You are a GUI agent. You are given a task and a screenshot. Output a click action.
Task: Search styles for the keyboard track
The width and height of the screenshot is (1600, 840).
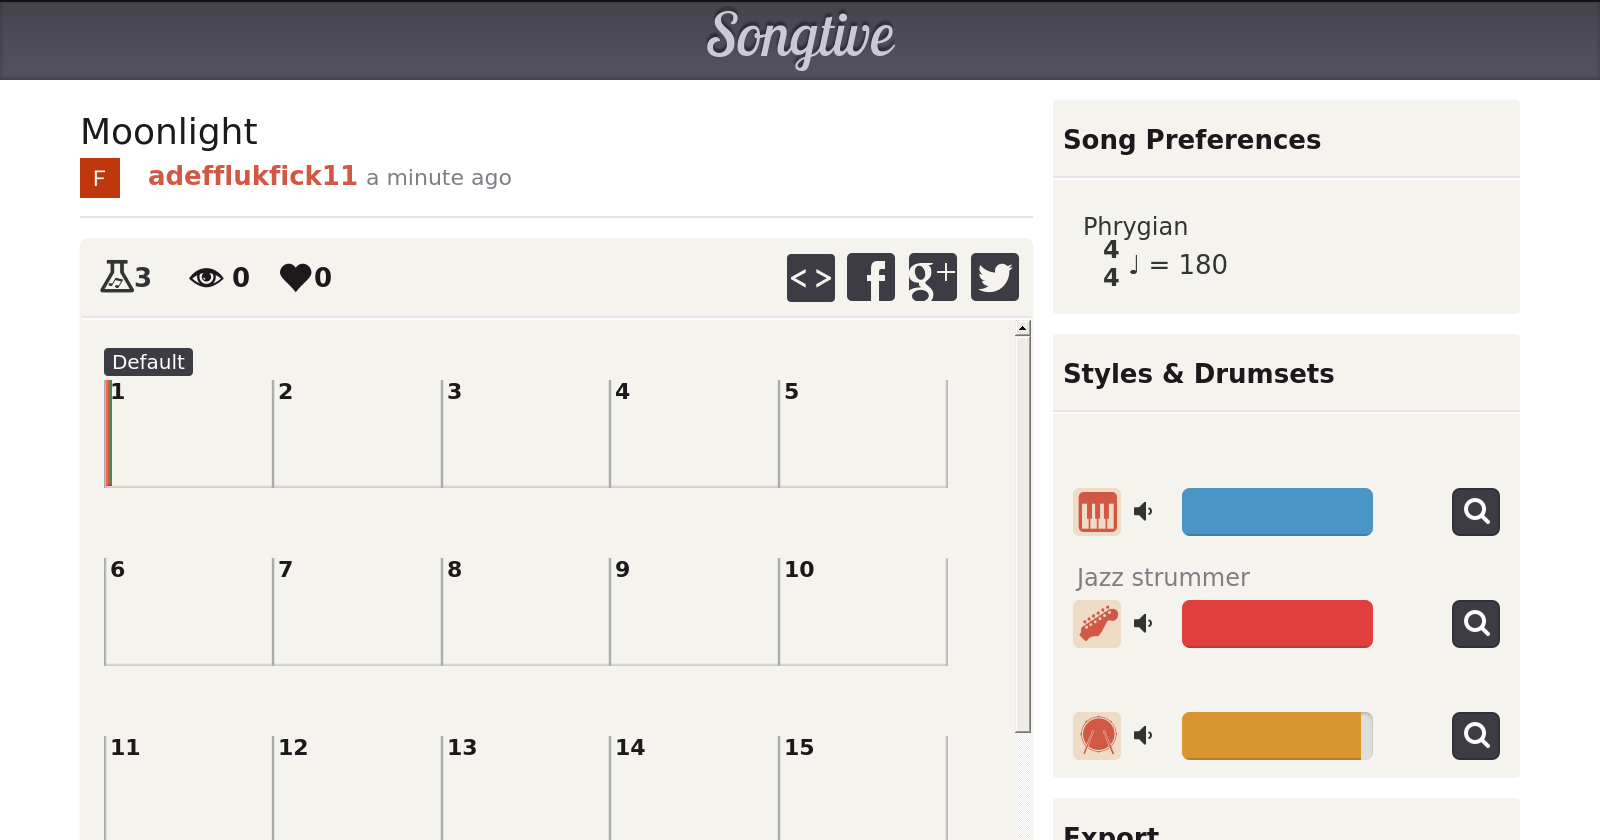(x=1475, y=512)
